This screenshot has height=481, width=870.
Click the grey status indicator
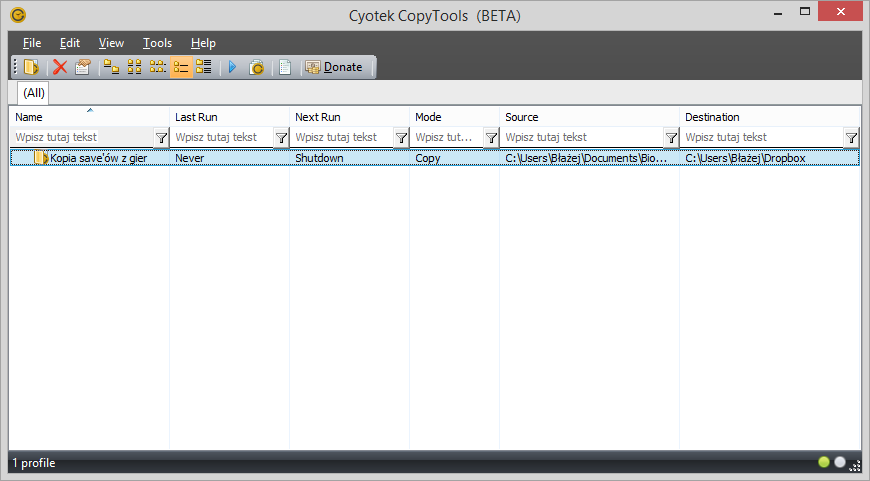(840, 462)
